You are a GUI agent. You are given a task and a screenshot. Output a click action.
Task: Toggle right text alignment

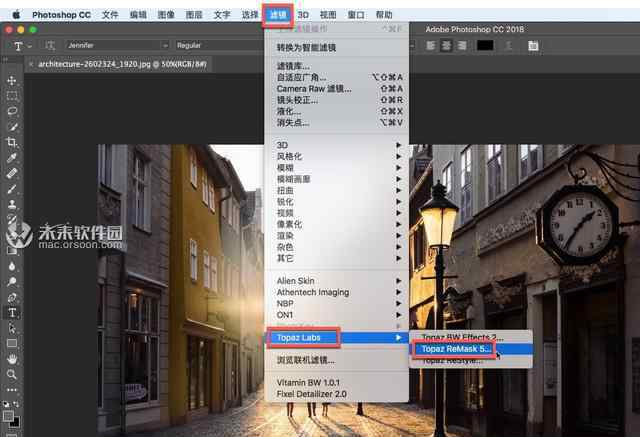click(463, 45)
